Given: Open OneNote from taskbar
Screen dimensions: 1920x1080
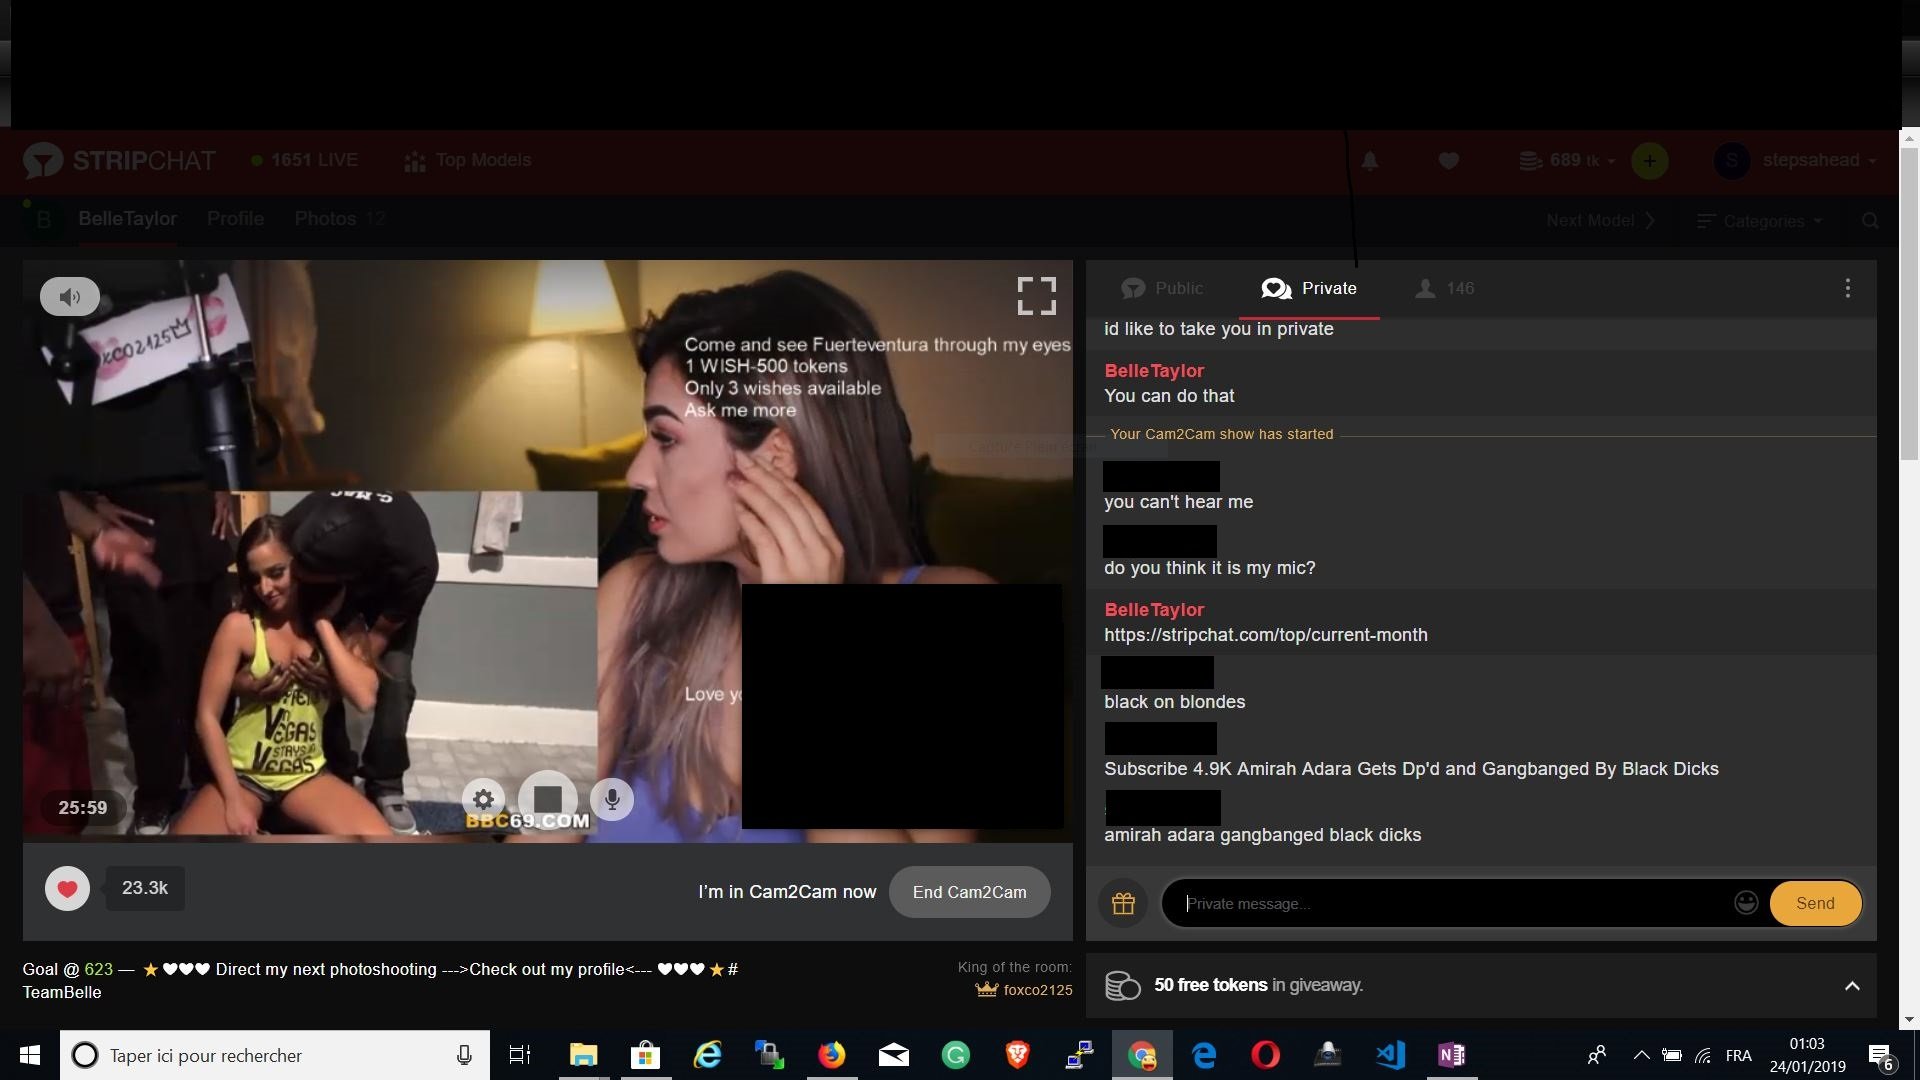Looking at the screenshot, I should click(1452, 1055).
